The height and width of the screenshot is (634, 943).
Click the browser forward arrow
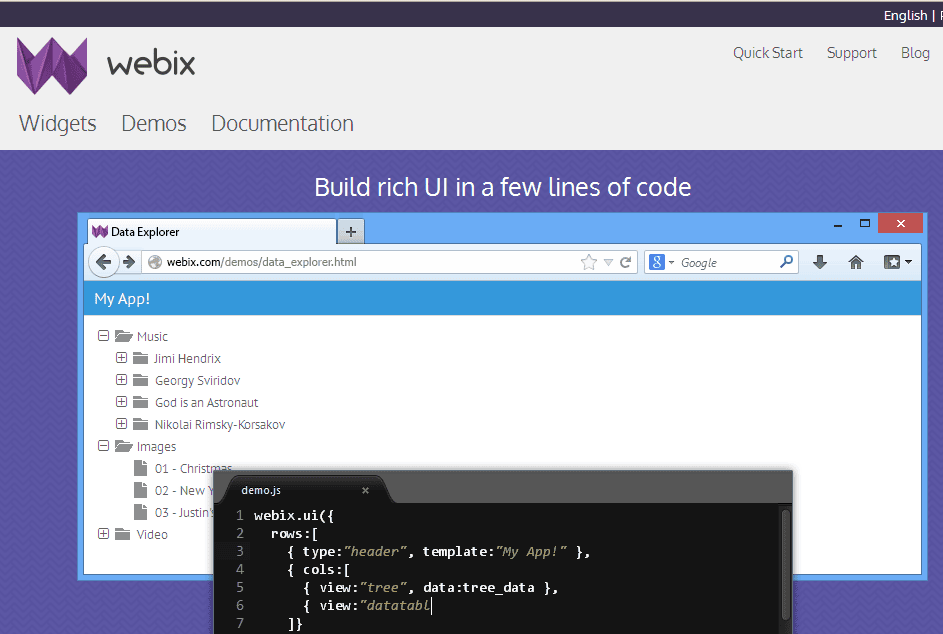click(x=129, y=262)
